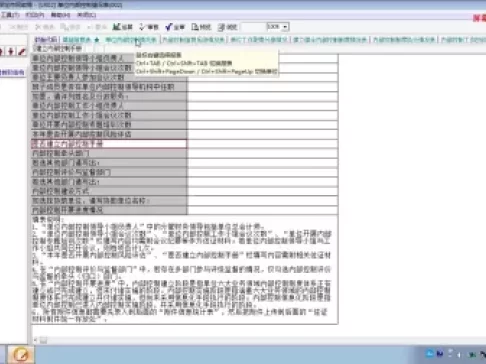486x364 pixels.
Task: Click value cell beside 内部控制建设方式
Action: click(263, 191)
